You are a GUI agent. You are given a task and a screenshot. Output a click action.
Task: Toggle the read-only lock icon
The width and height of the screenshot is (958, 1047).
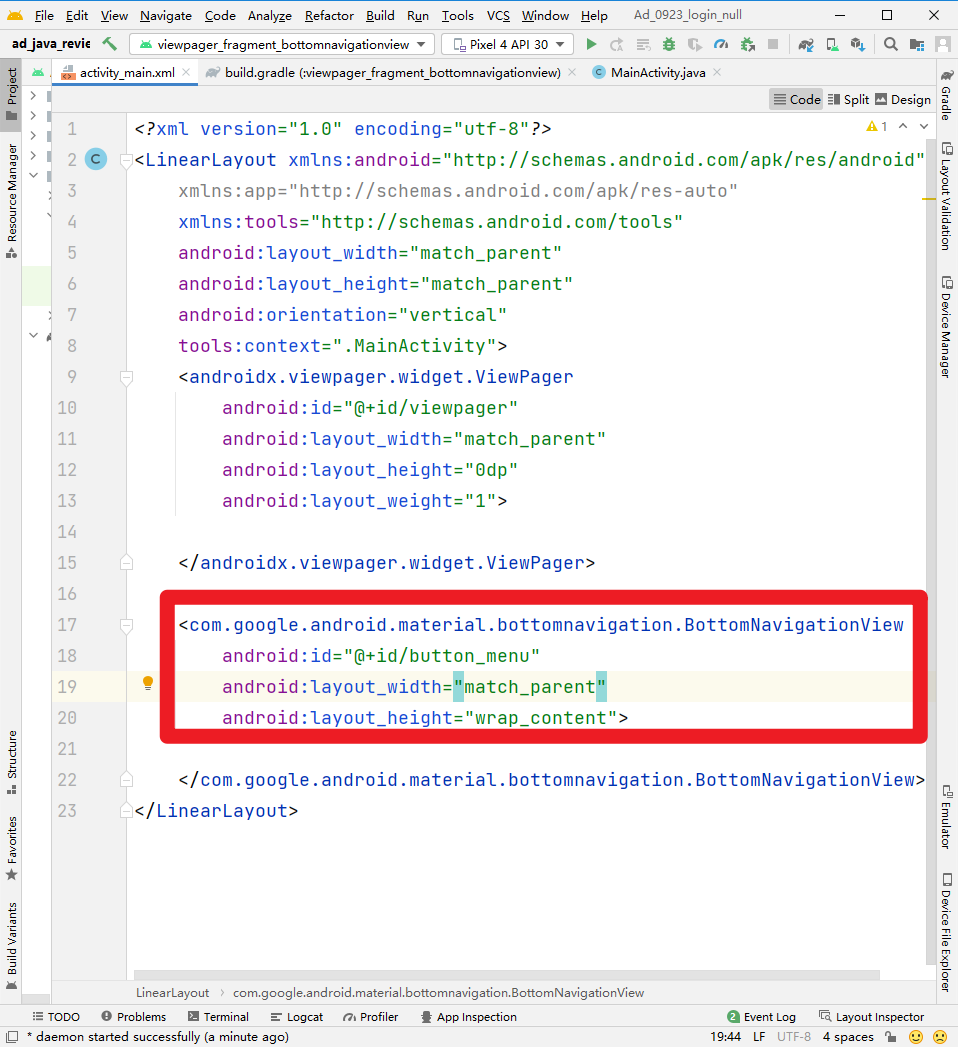[891, 1036]
